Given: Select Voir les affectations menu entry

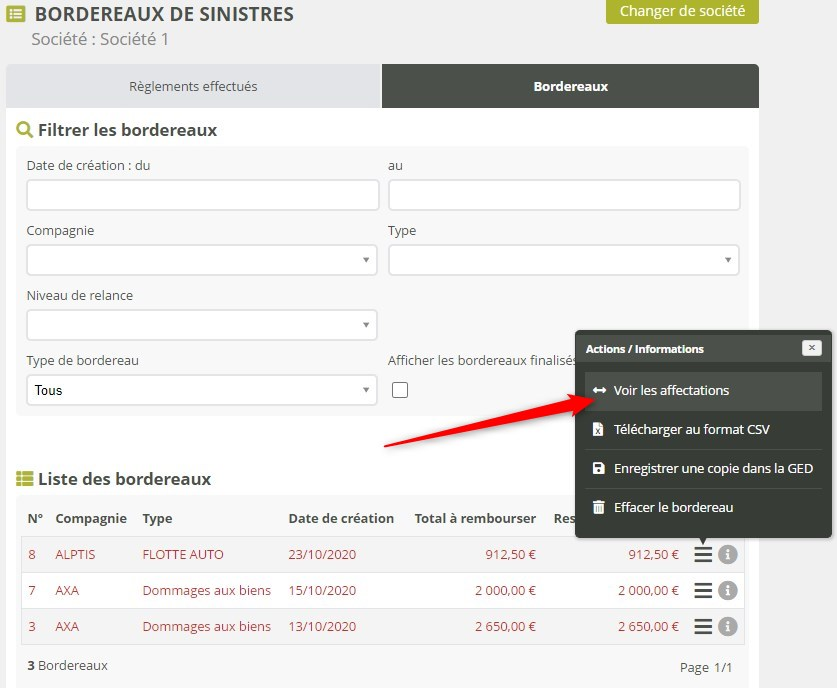Looking at the screenshot, I should (671, 391).
